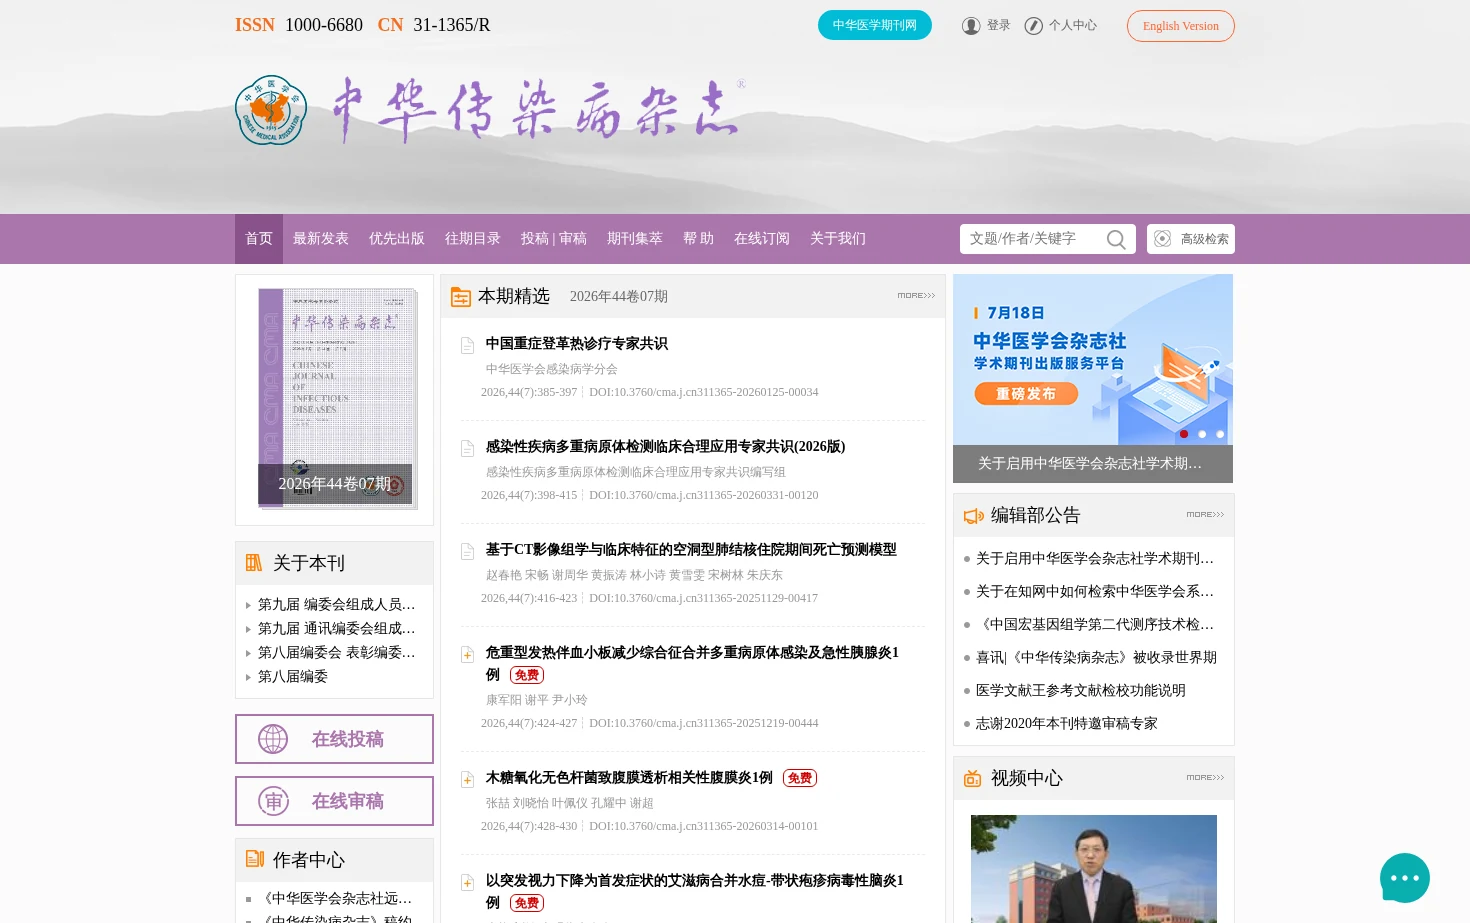Viewport: 1470px width, 923px height.
Task: Click the 审 icon on 在线审稿
Action: (273, 801)
